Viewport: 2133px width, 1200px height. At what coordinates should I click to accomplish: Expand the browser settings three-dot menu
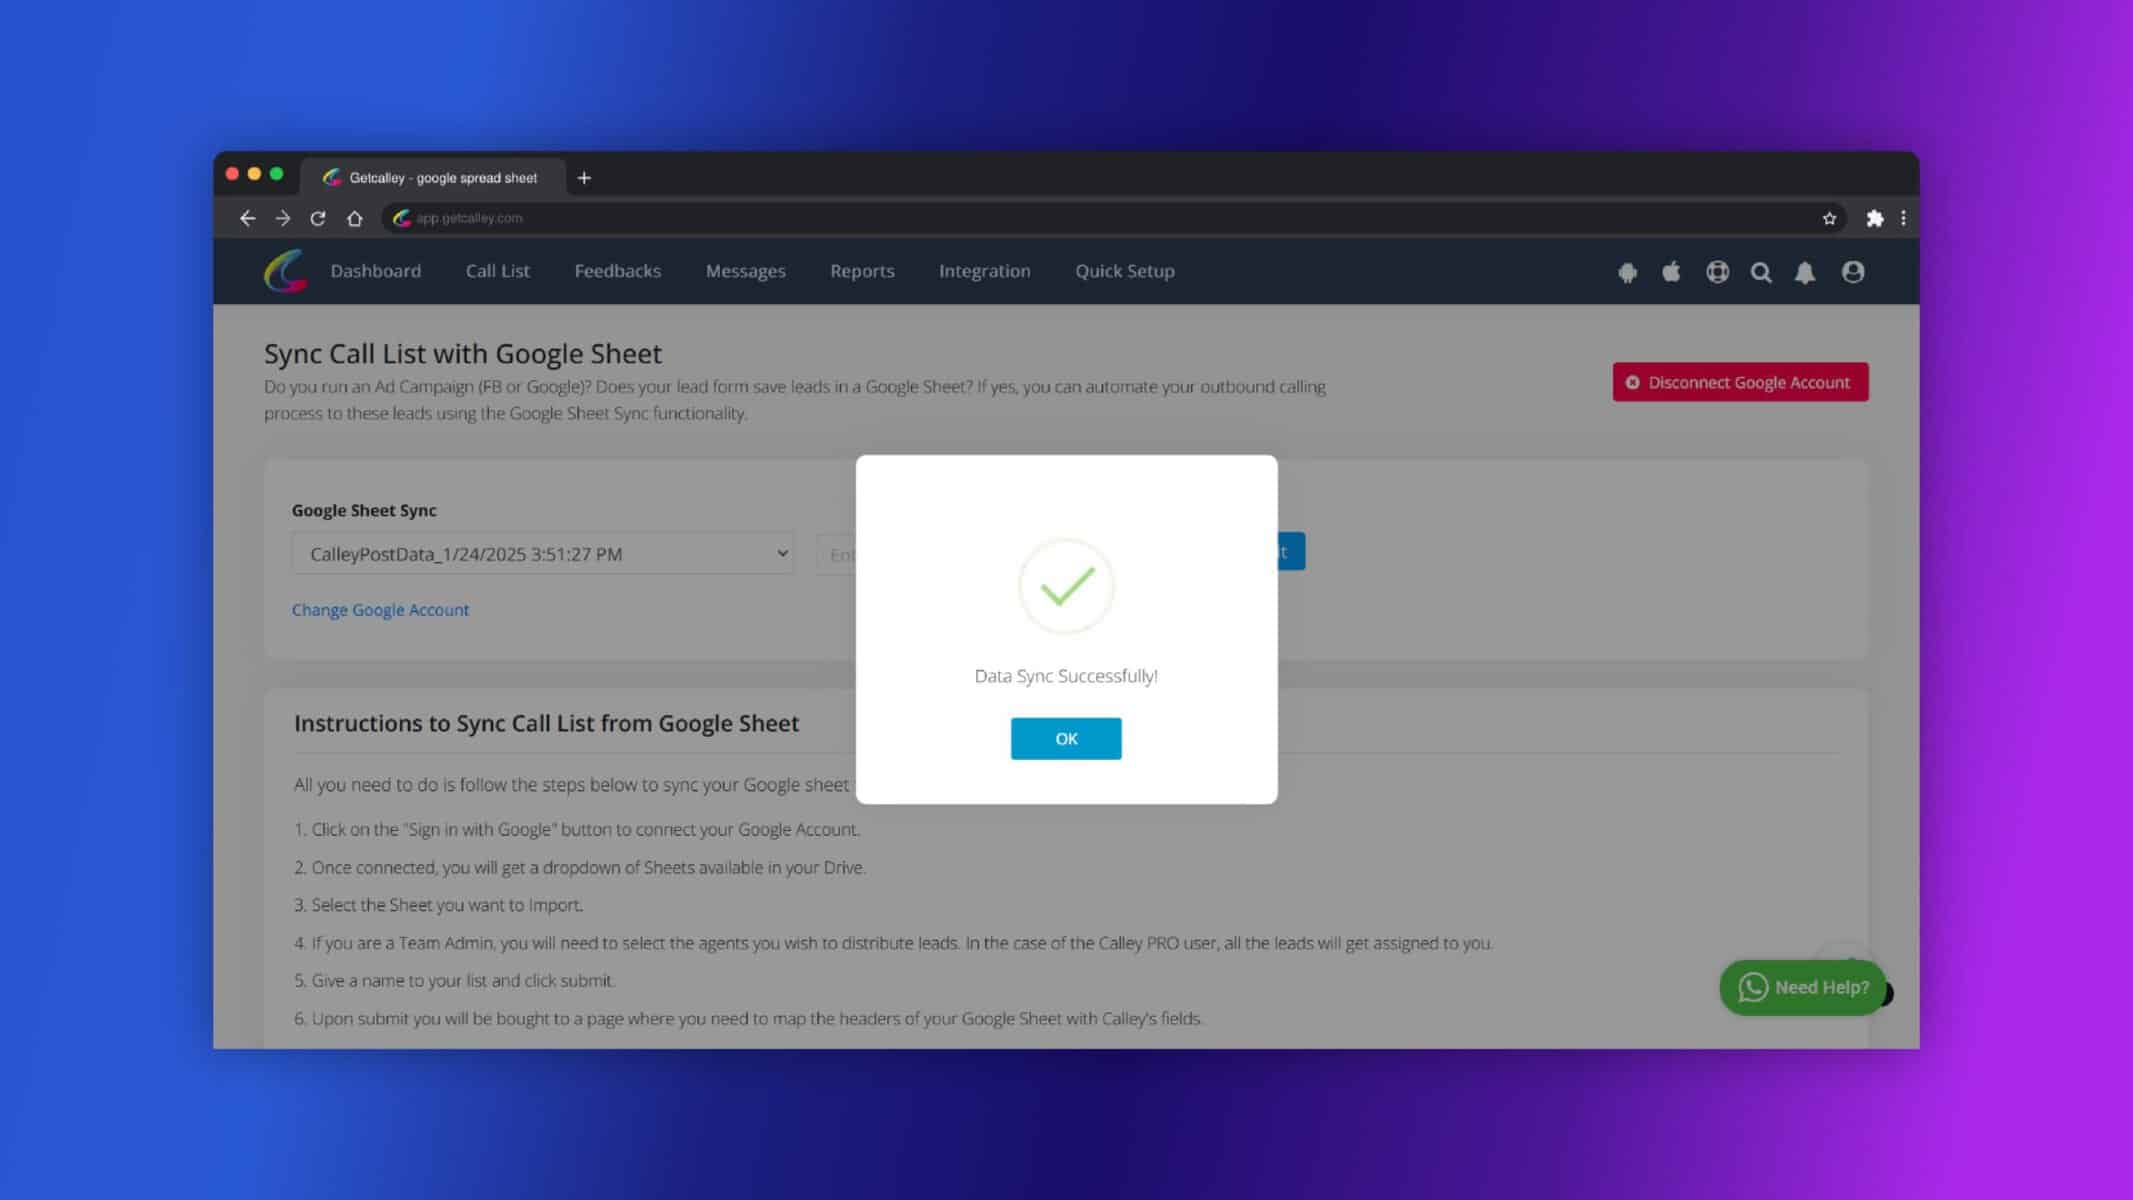pos(1903,218)
